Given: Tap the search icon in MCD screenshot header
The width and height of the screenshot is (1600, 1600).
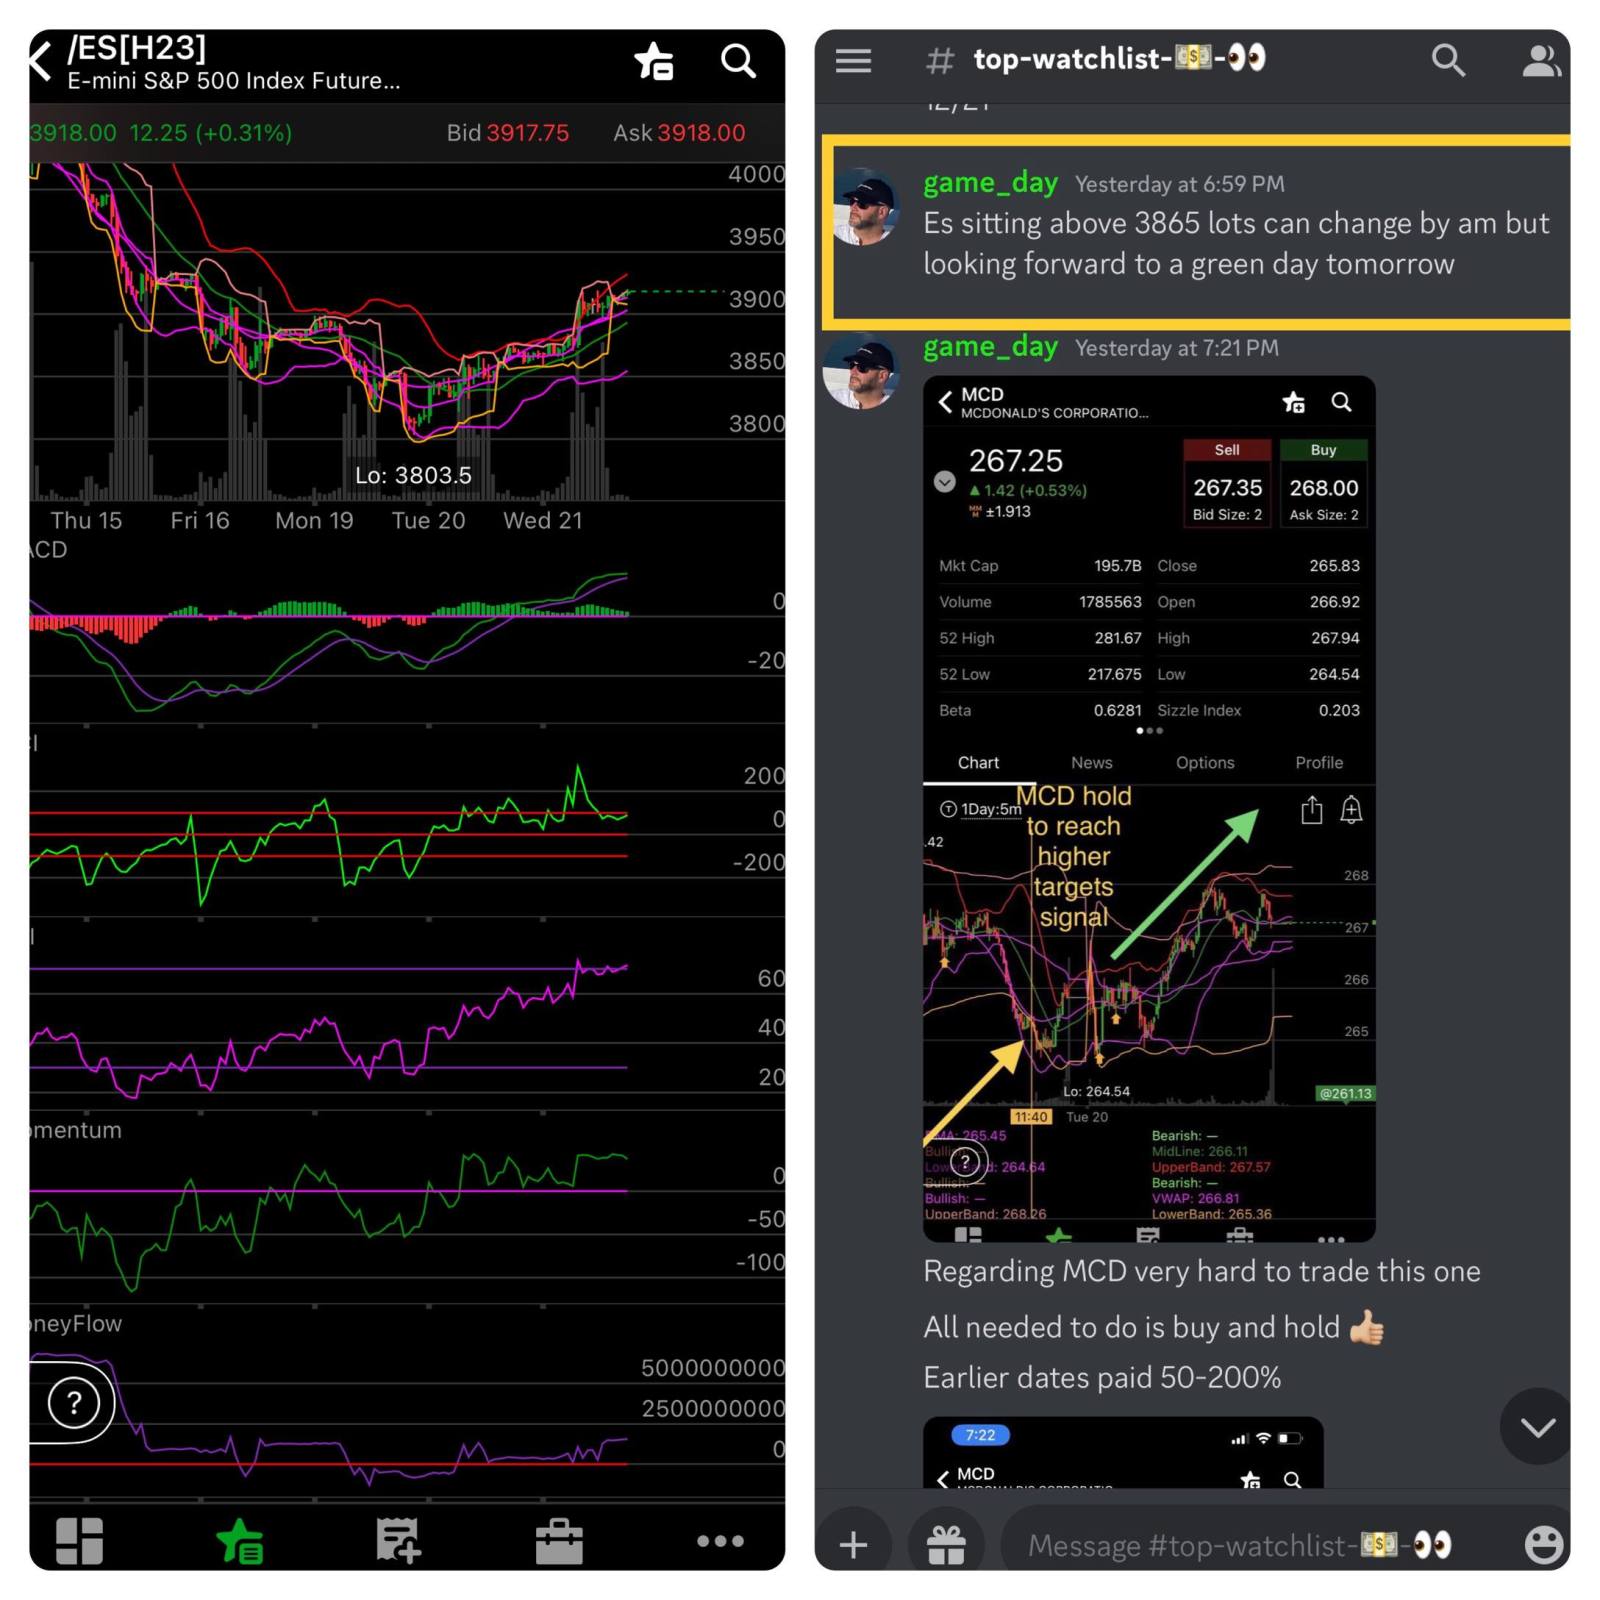Looking at the screenshot, I should tap(1341, 402).
